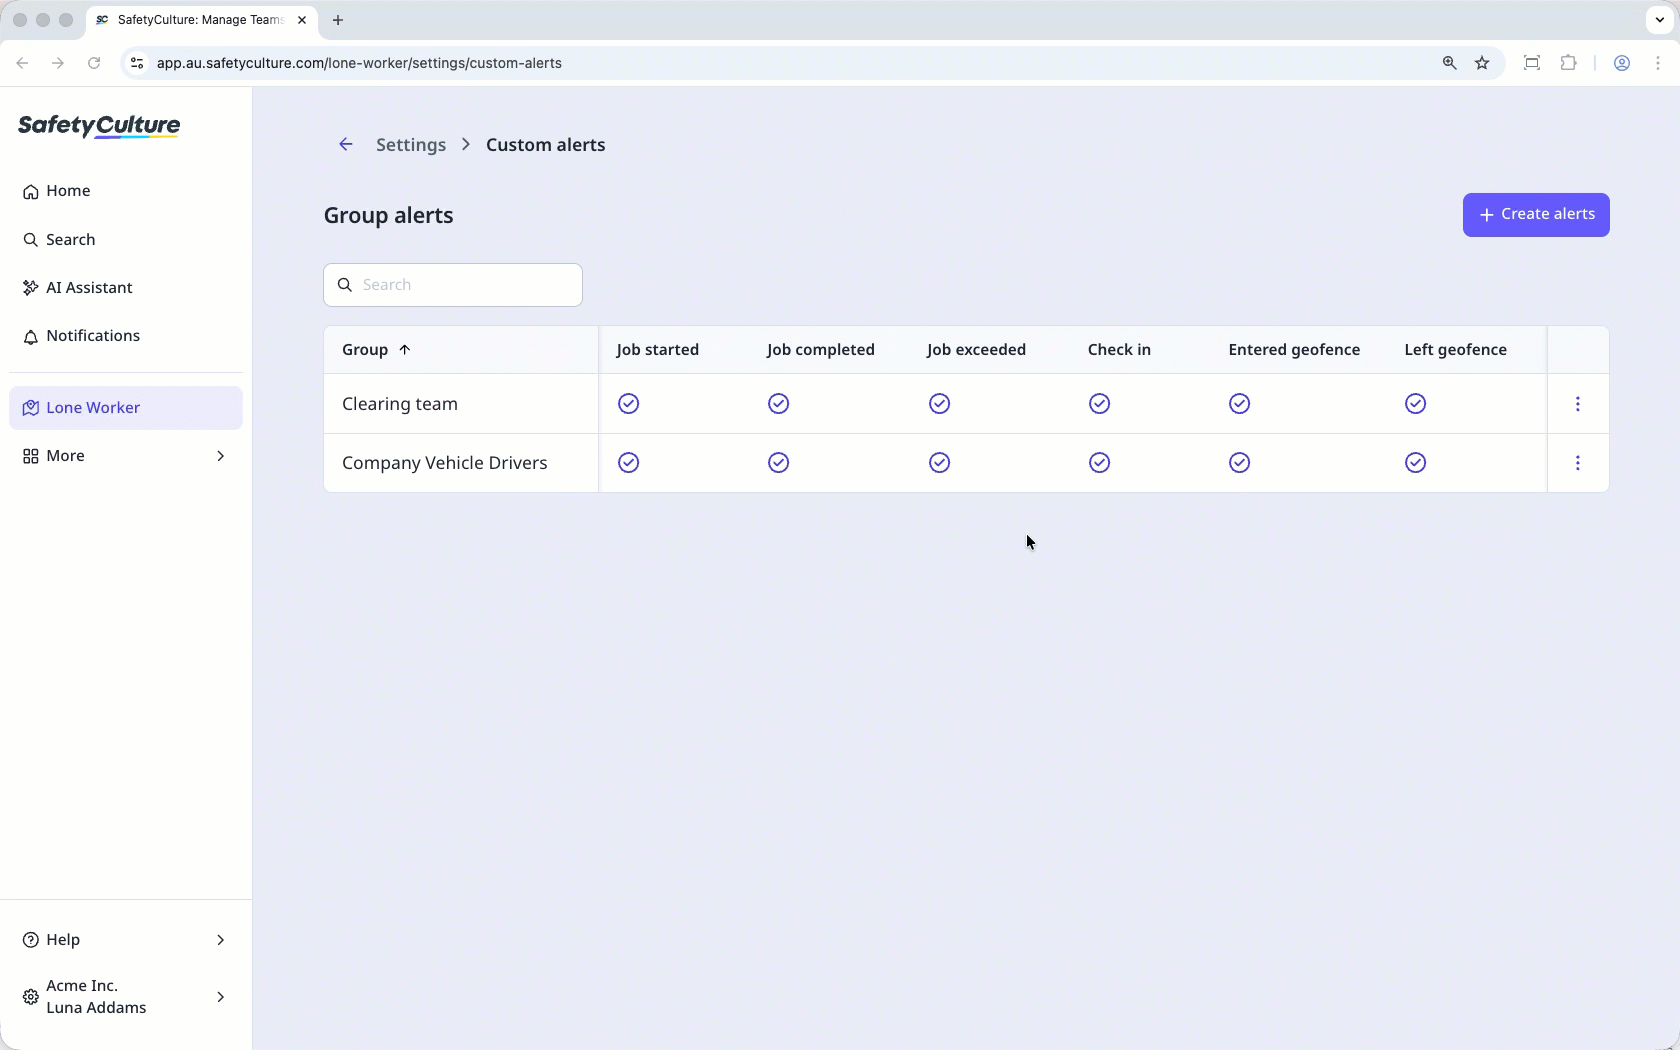Click the Job started column header

pyautogui.click(x=658, y=350)
